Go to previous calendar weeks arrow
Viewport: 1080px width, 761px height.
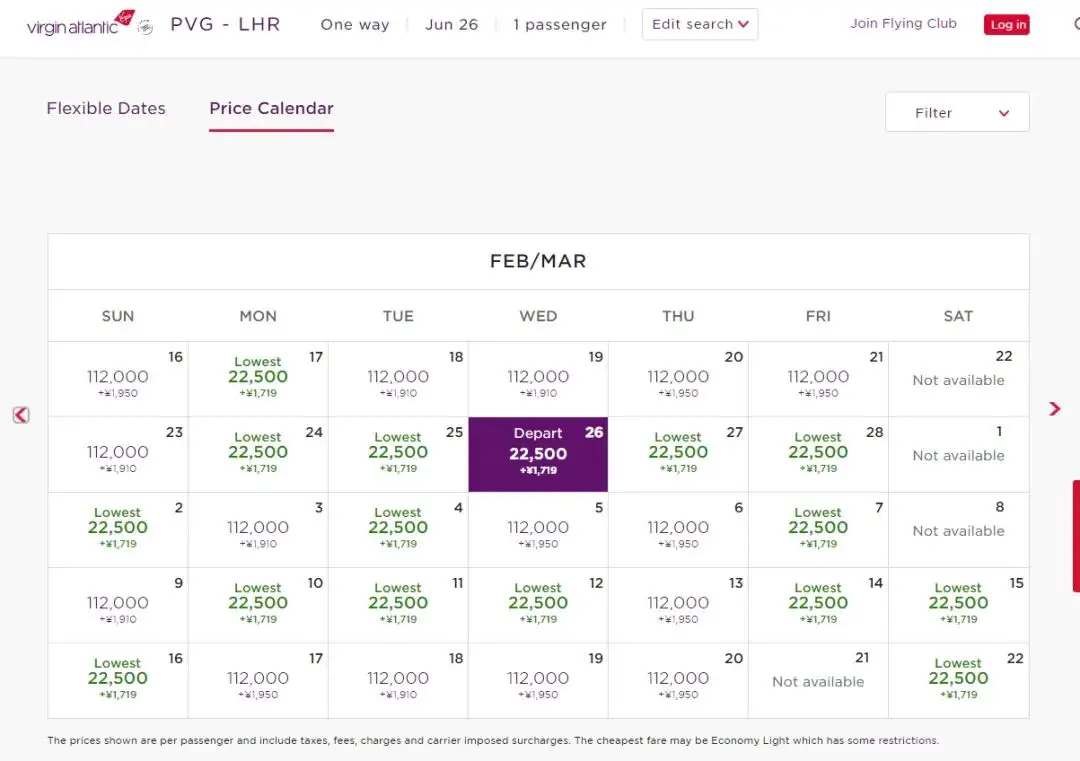pos(21,415)
